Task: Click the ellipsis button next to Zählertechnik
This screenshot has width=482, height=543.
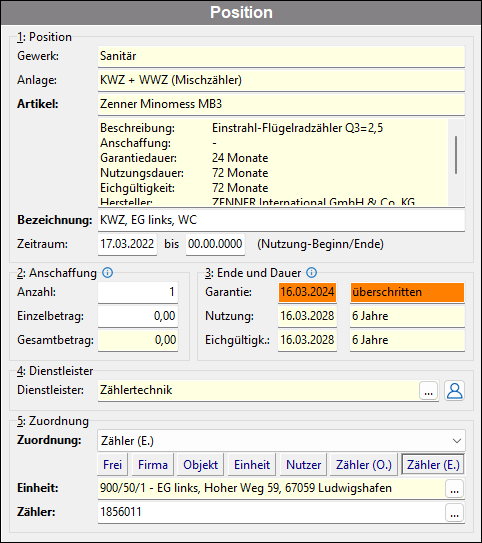Action: (x=429, y=391)
